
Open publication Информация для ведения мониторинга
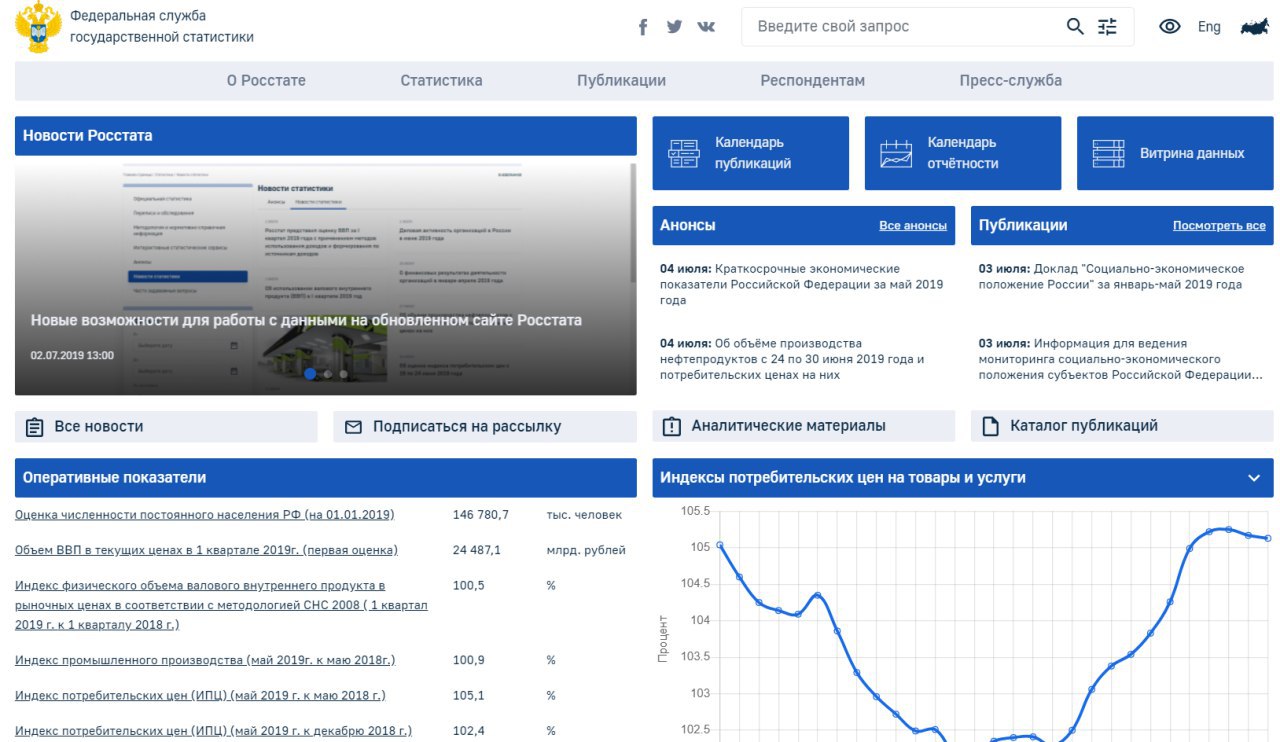[1120, 359]
